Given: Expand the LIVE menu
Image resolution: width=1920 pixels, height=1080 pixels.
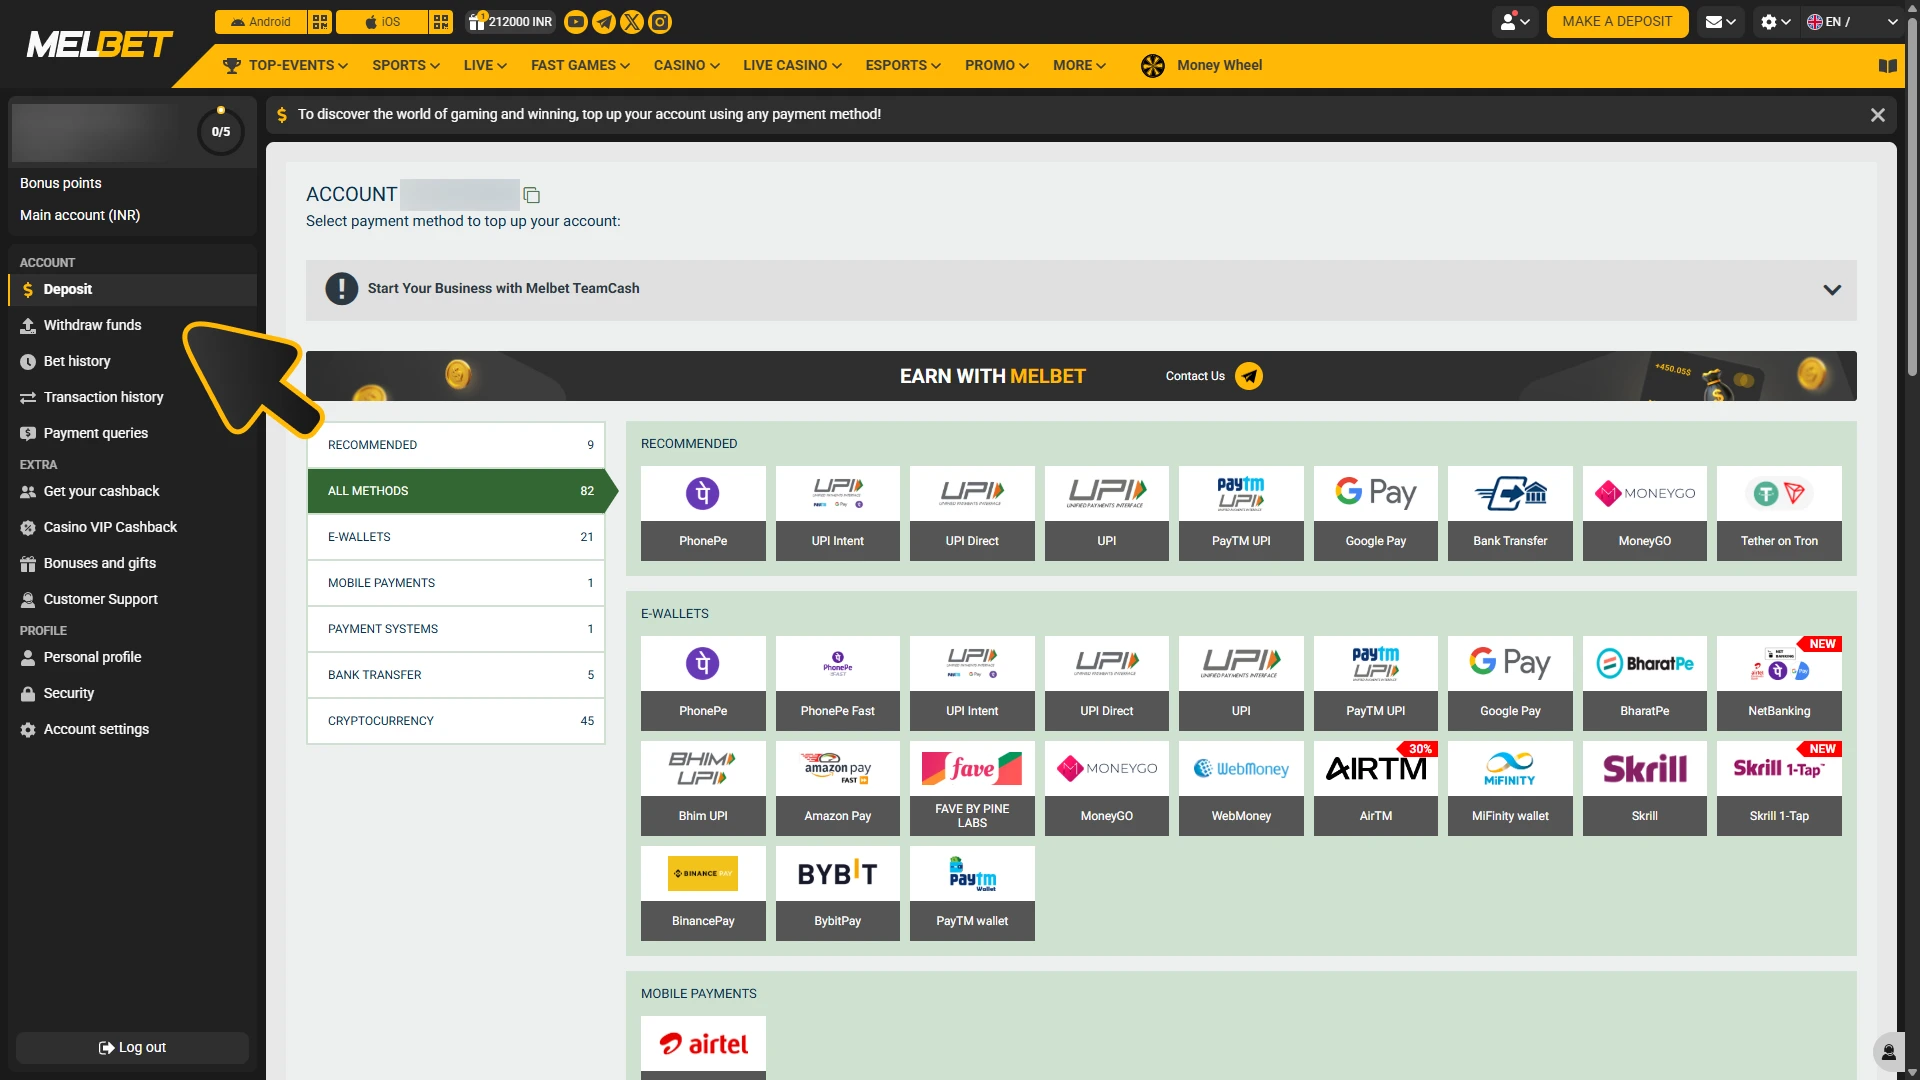Looking at the screenshot, I should tap(485, 66).
